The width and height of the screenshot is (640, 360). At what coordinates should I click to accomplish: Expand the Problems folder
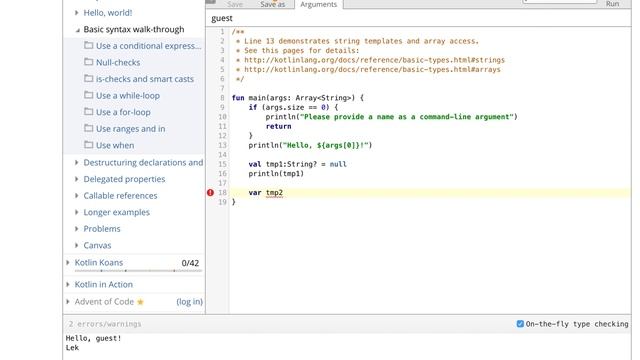76,229
